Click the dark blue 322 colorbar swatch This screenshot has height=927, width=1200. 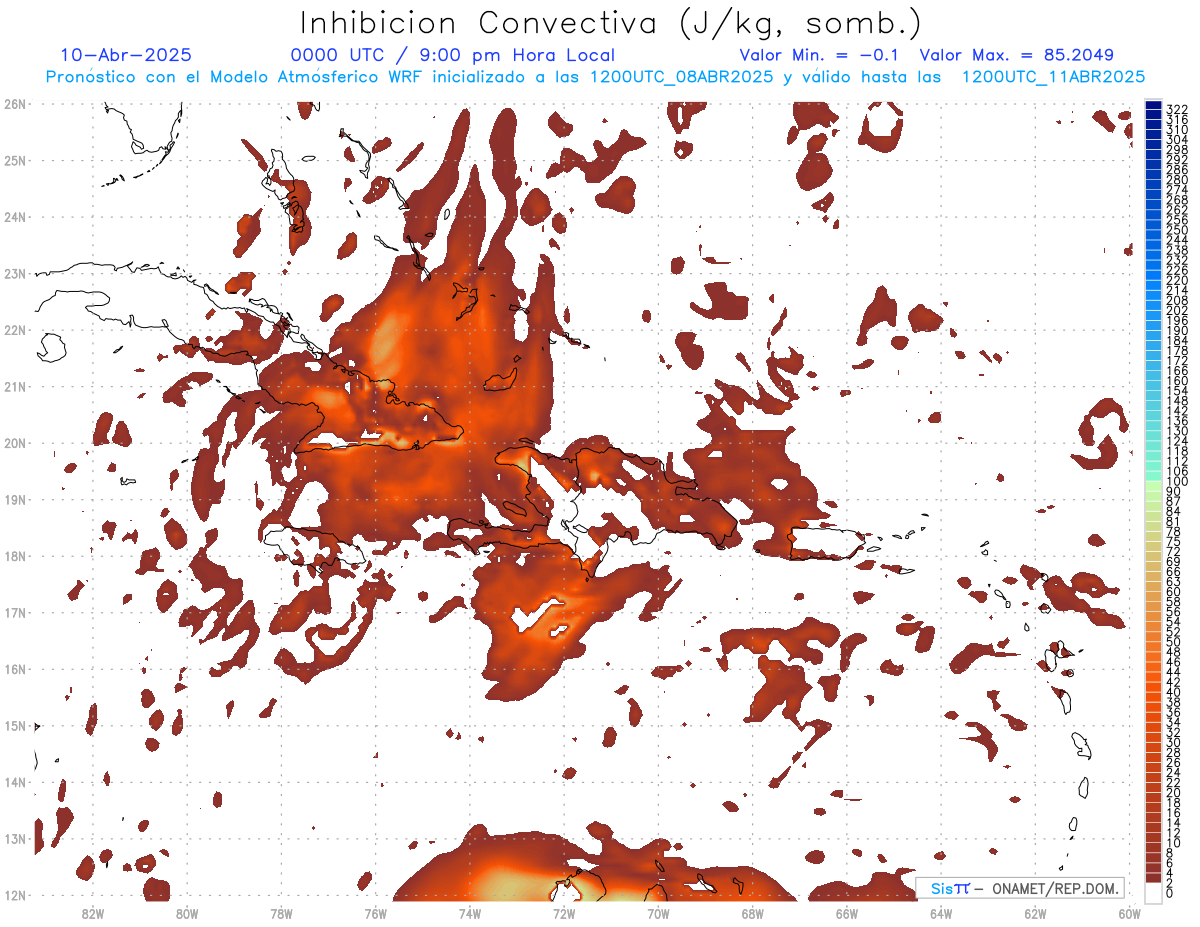[1153, 106]
